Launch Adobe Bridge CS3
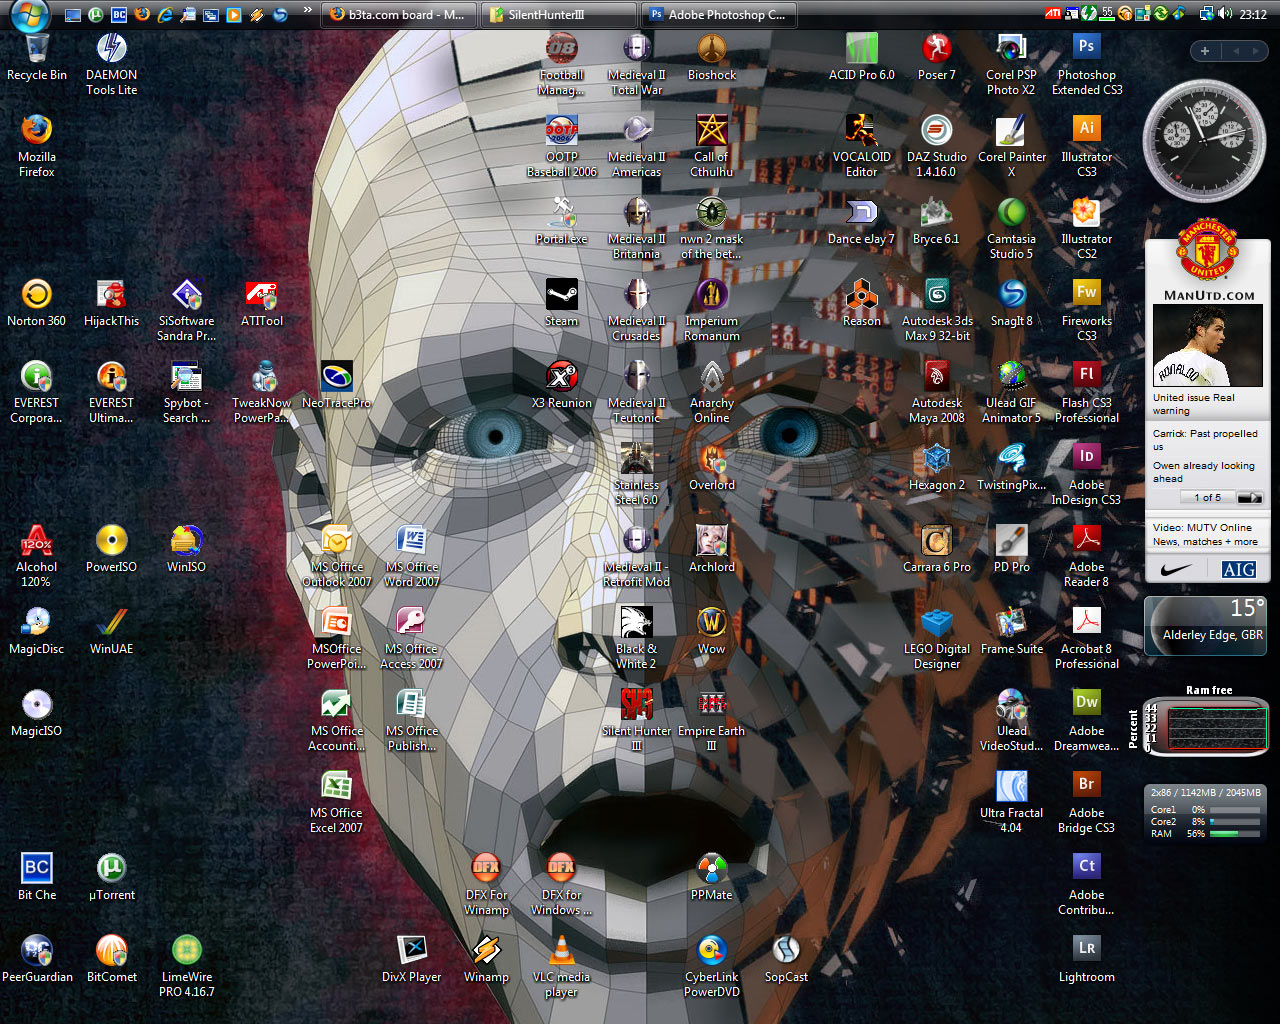 point(1087,802)
